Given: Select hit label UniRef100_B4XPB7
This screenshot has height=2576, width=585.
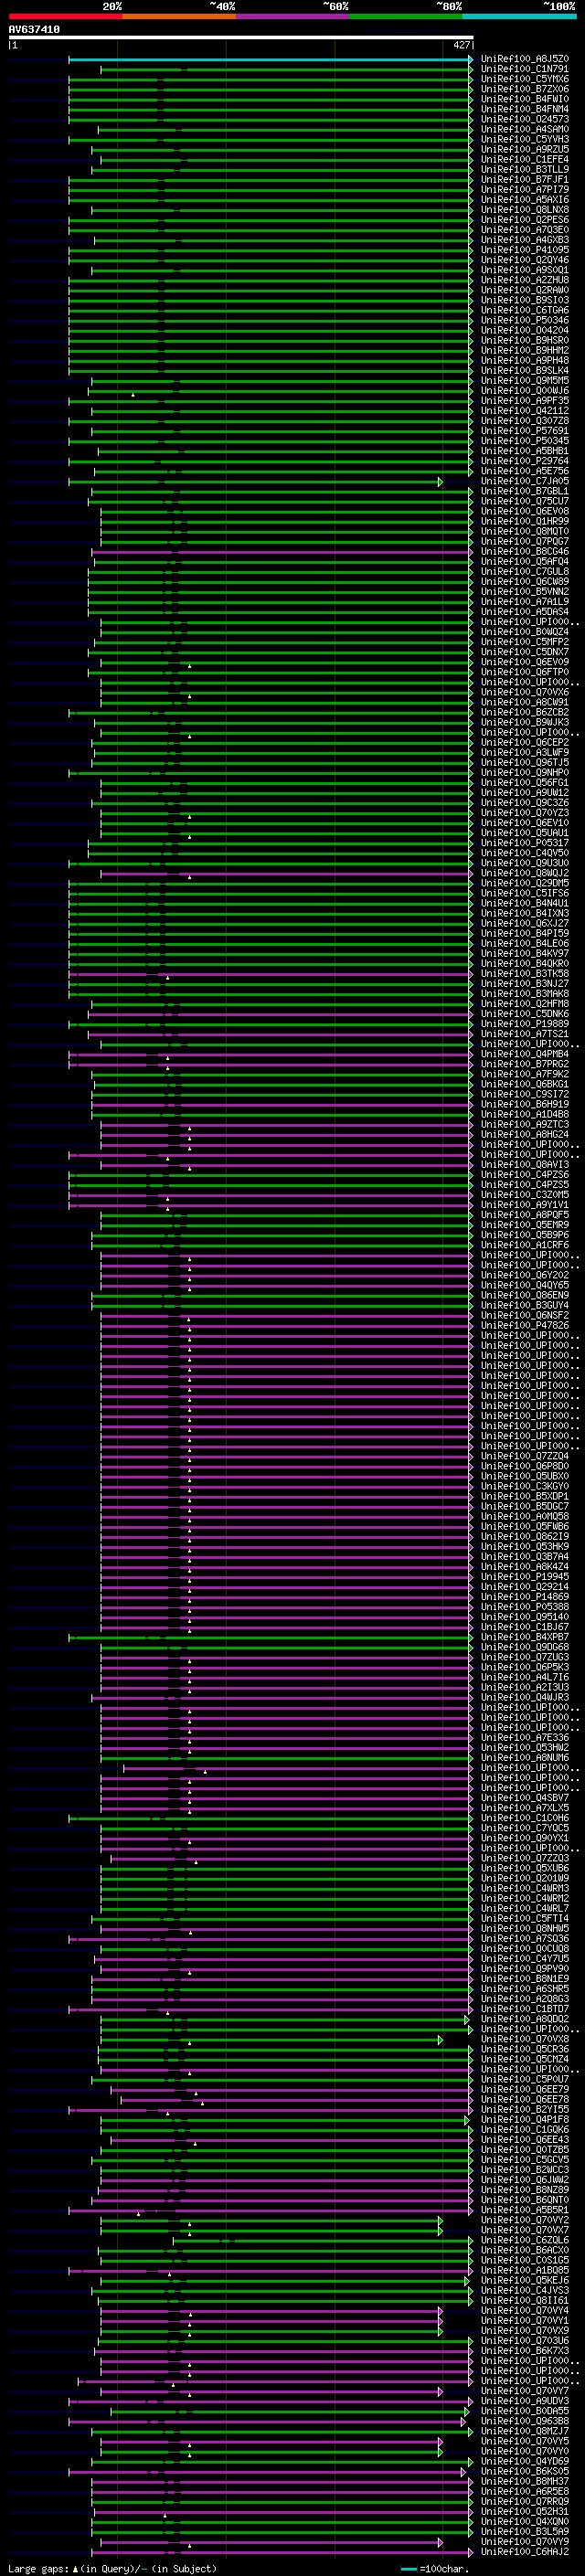Looking at the screenshot, I should 525,1637.
